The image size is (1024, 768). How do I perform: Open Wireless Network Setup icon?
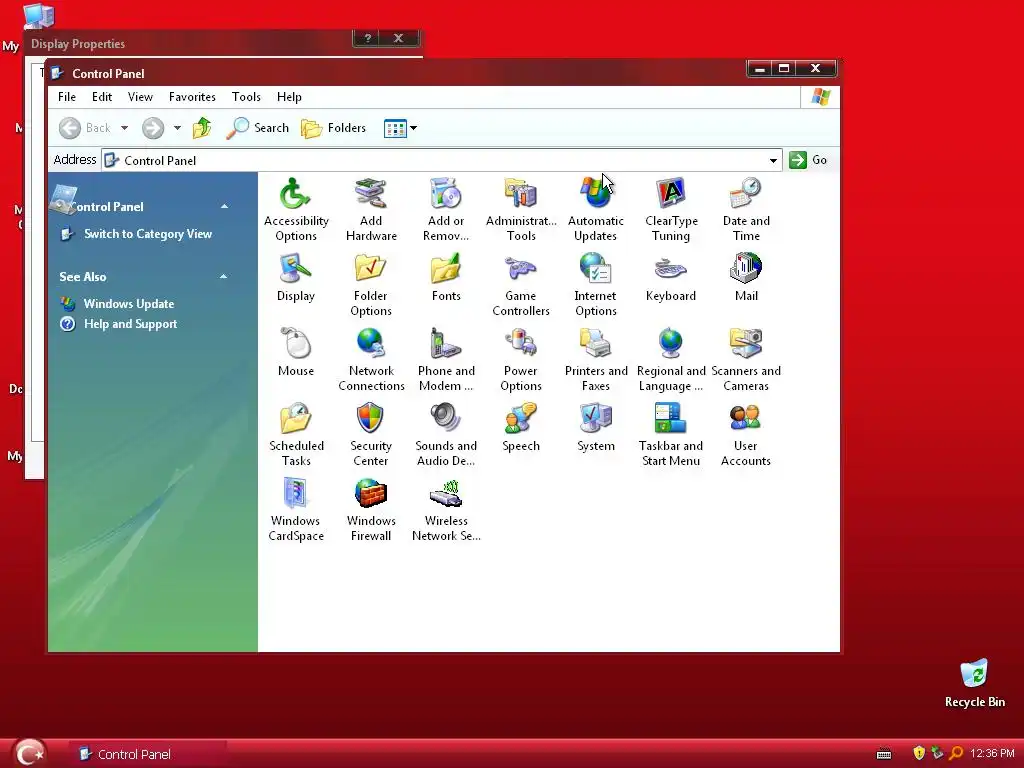[x=446, y=510]
